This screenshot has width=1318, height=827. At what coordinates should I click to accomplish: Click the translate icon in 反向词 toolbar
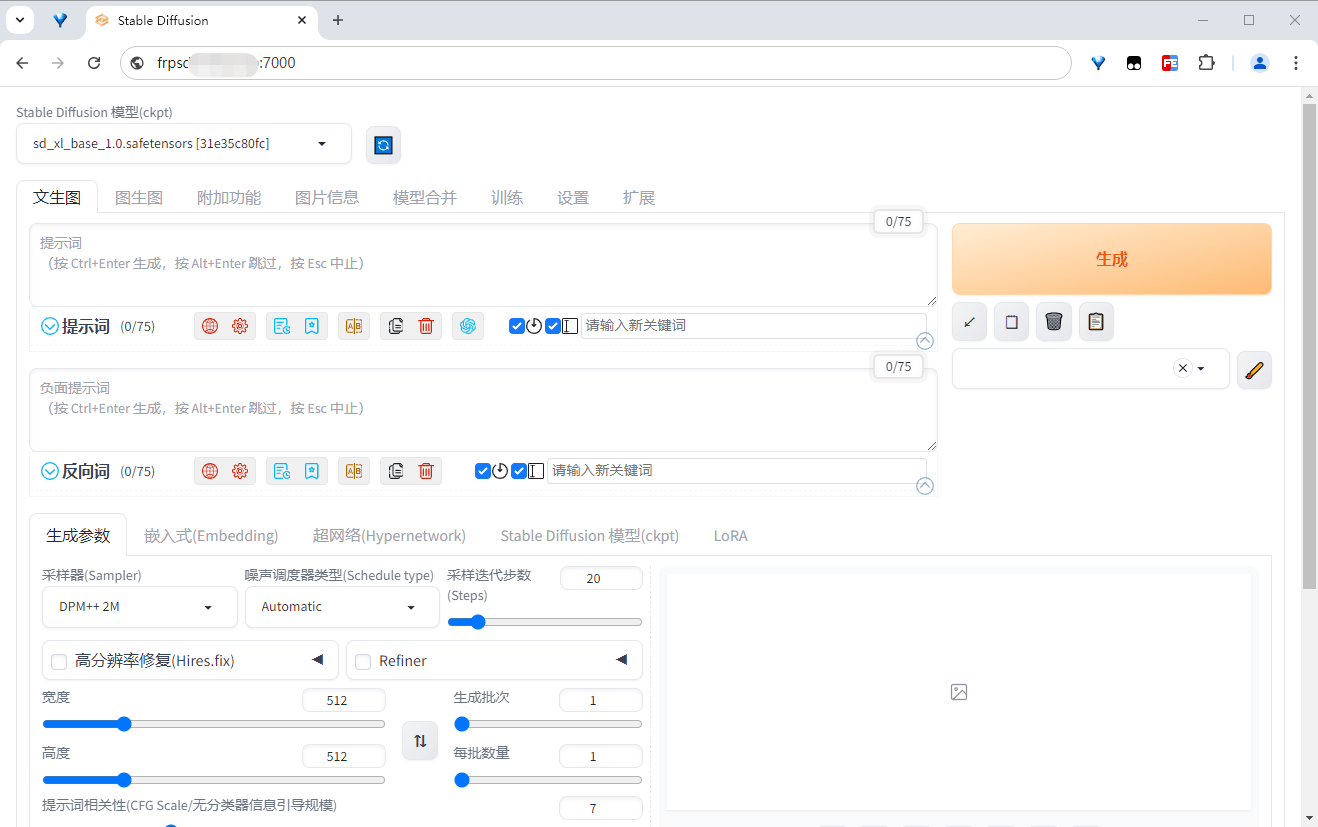[x=353, y=471]
